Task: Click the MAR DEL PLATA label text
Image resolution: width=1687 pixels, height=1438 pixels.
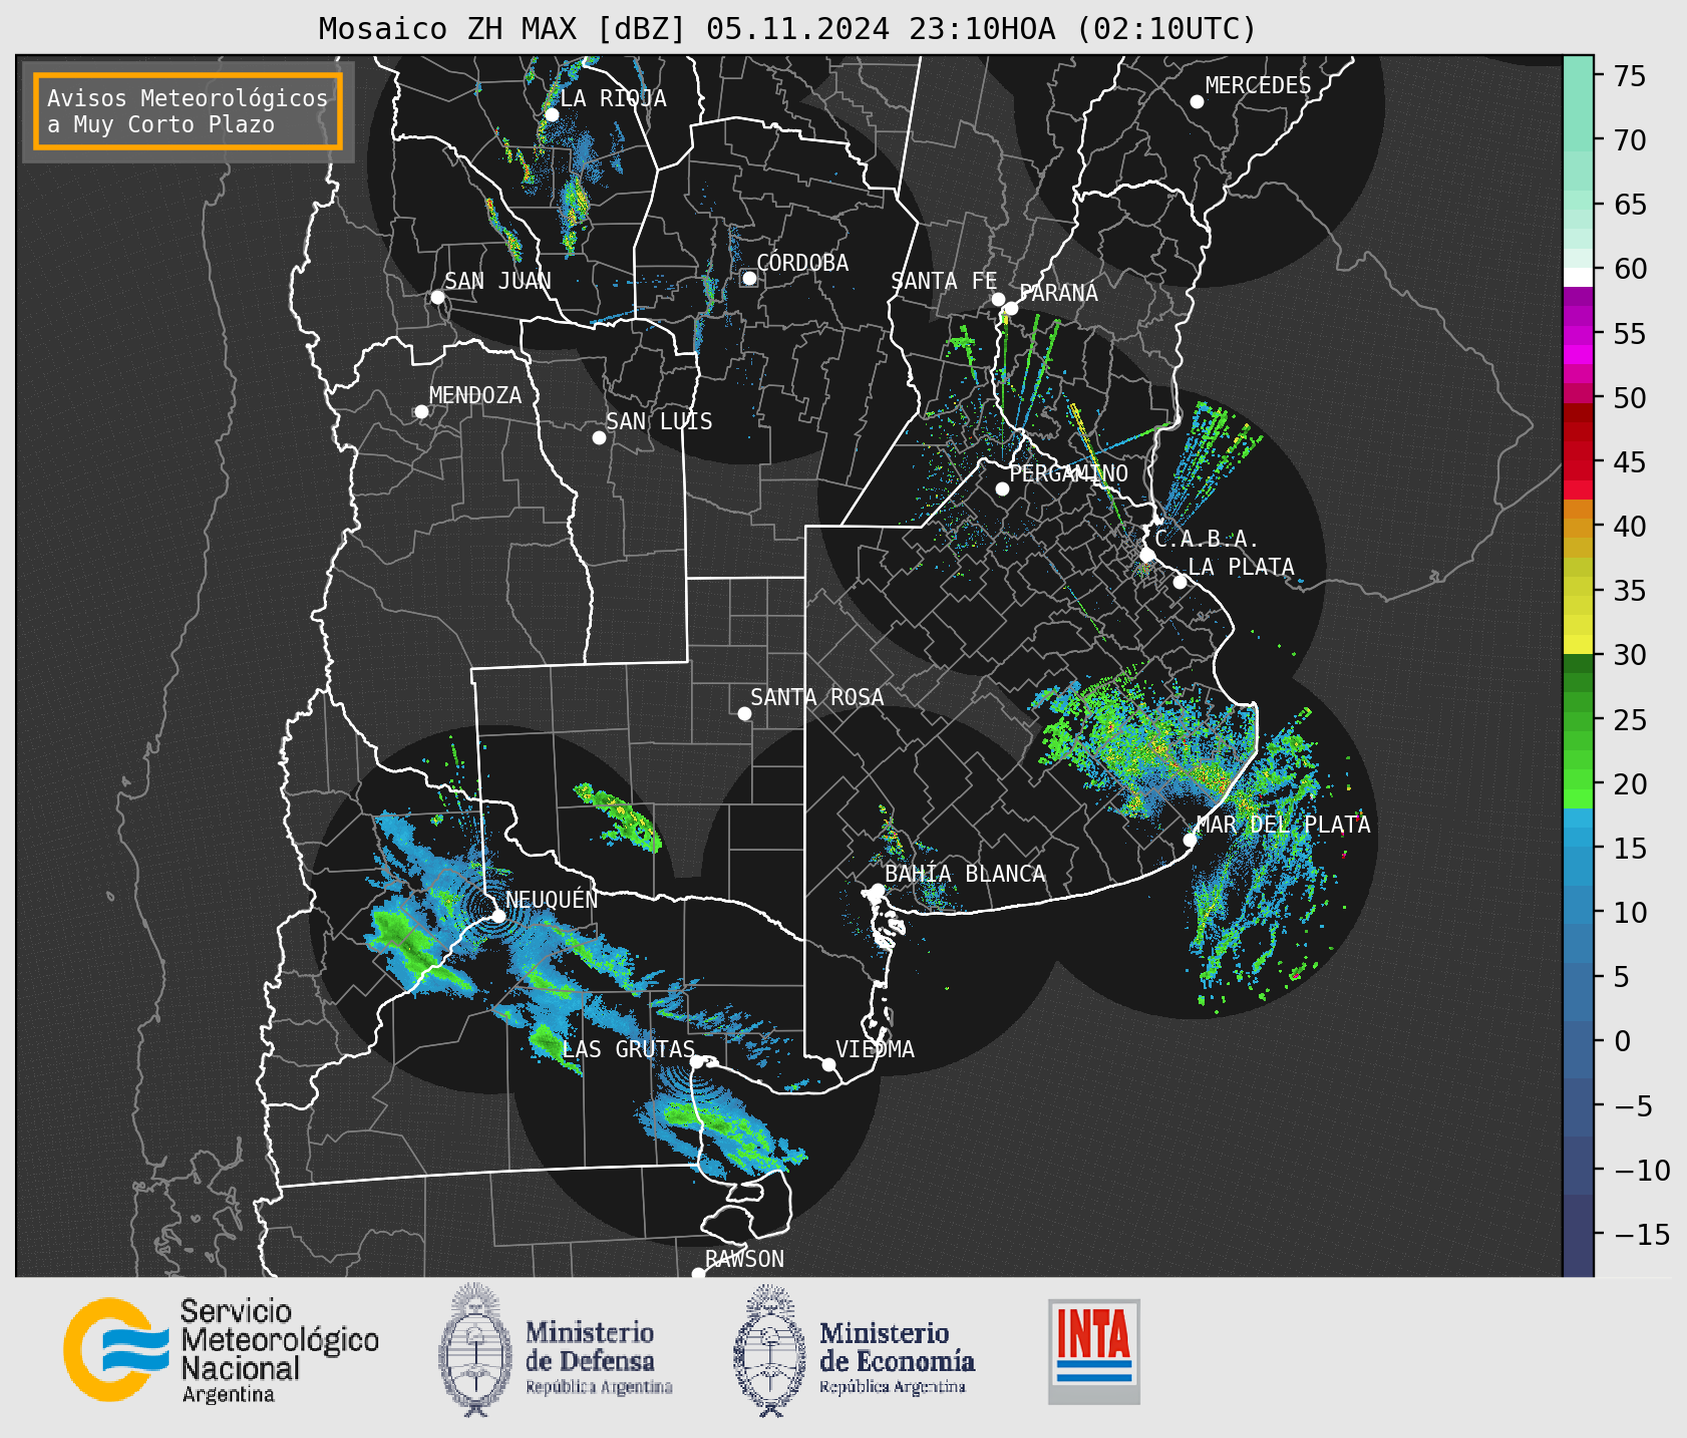Action: coord(1284,825)
